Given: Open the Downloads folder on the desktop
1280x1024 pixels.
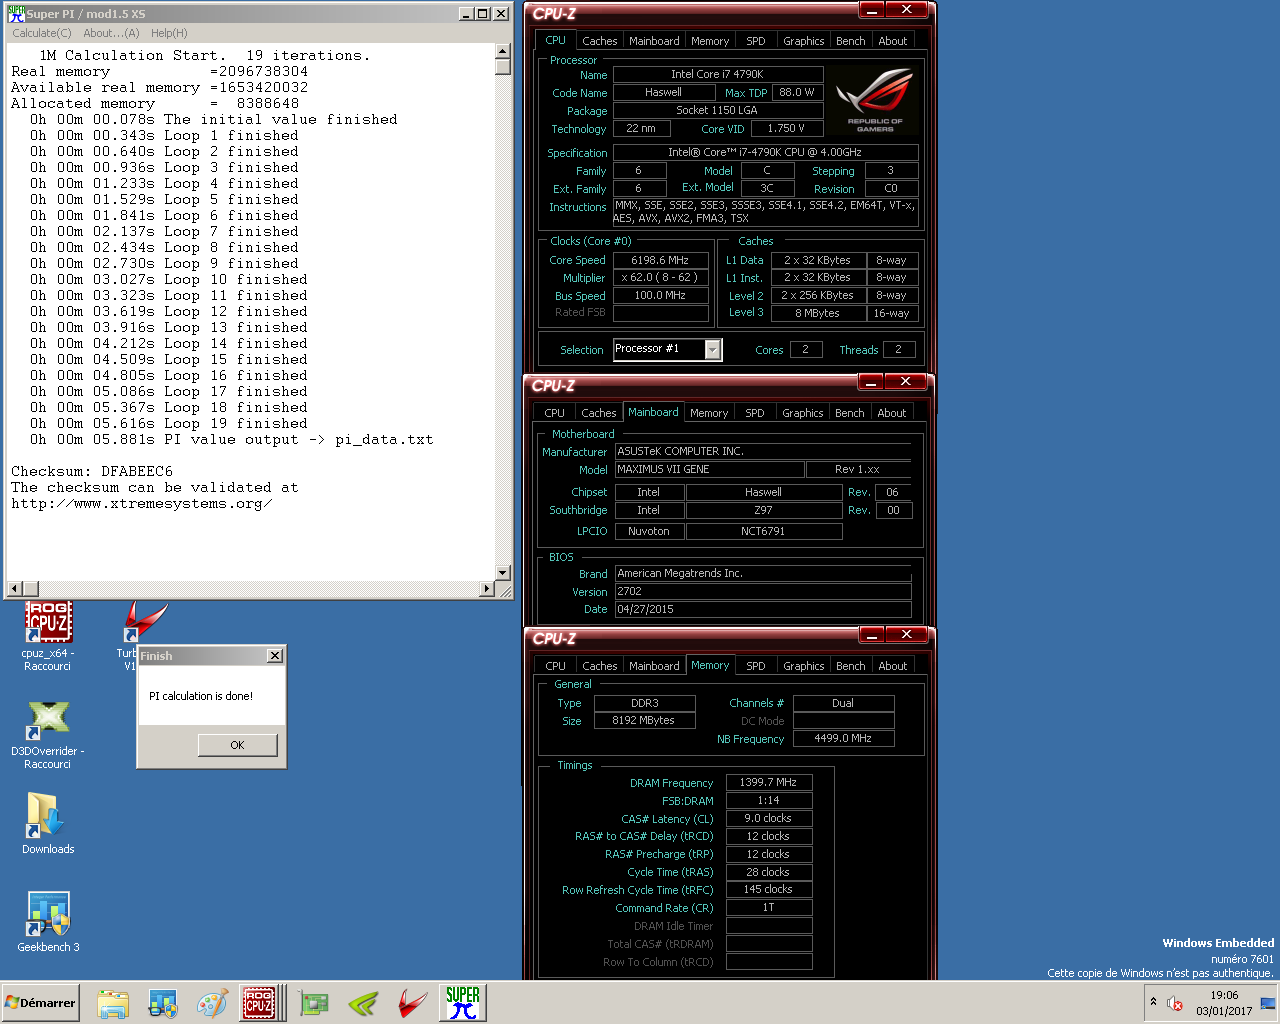Looking at the screenshot, I should pyautogui.click(x=48, y=823).
